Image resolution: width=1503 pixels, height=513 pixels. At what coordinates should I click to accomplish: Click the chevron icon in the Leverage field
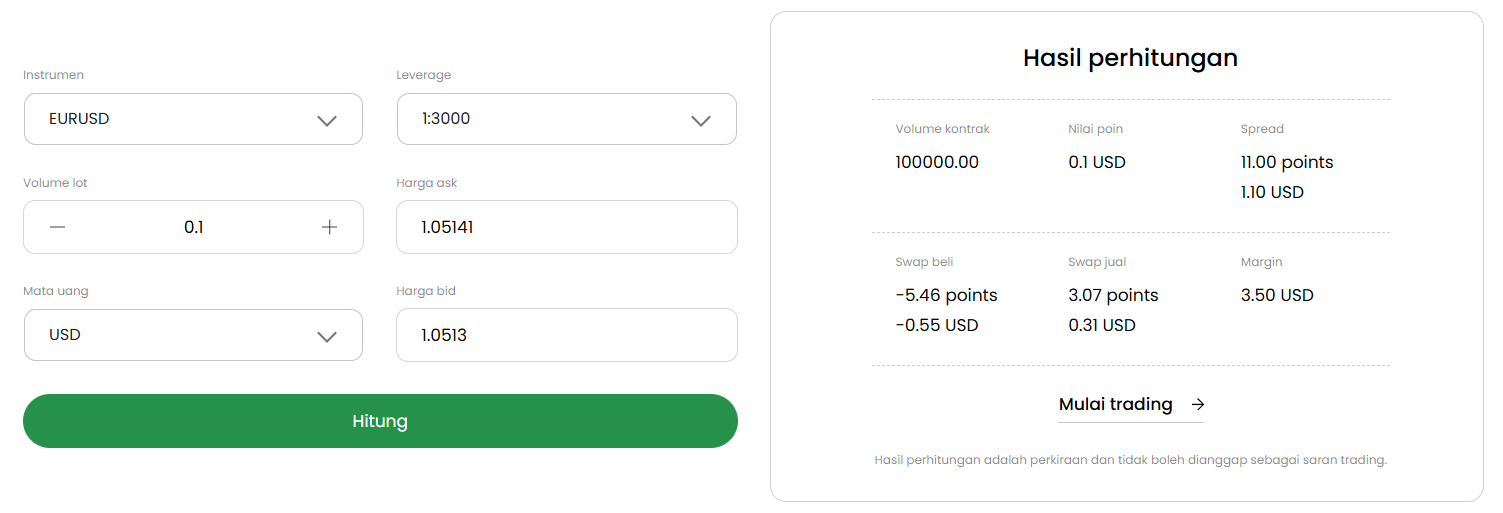coord(701,120)
